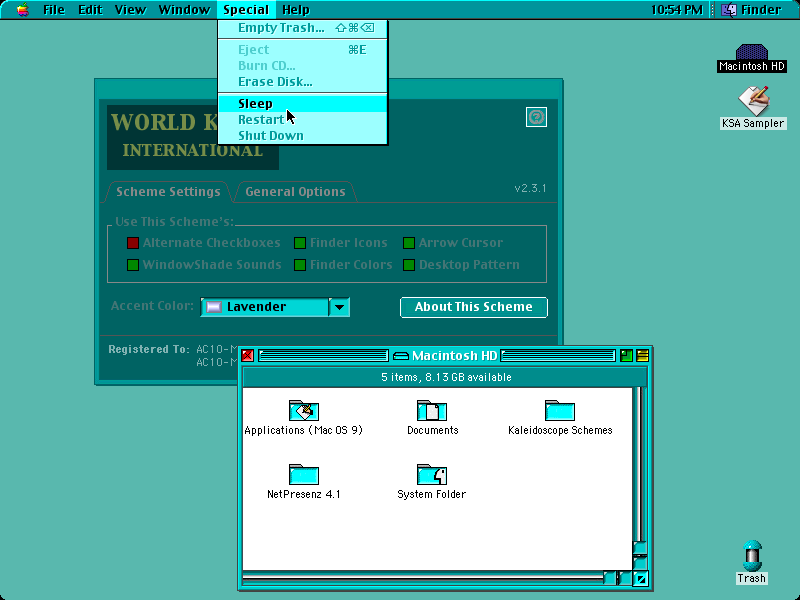Switch to the General Options tab
This screenshot has width=800, height=600.
point(295,192)
